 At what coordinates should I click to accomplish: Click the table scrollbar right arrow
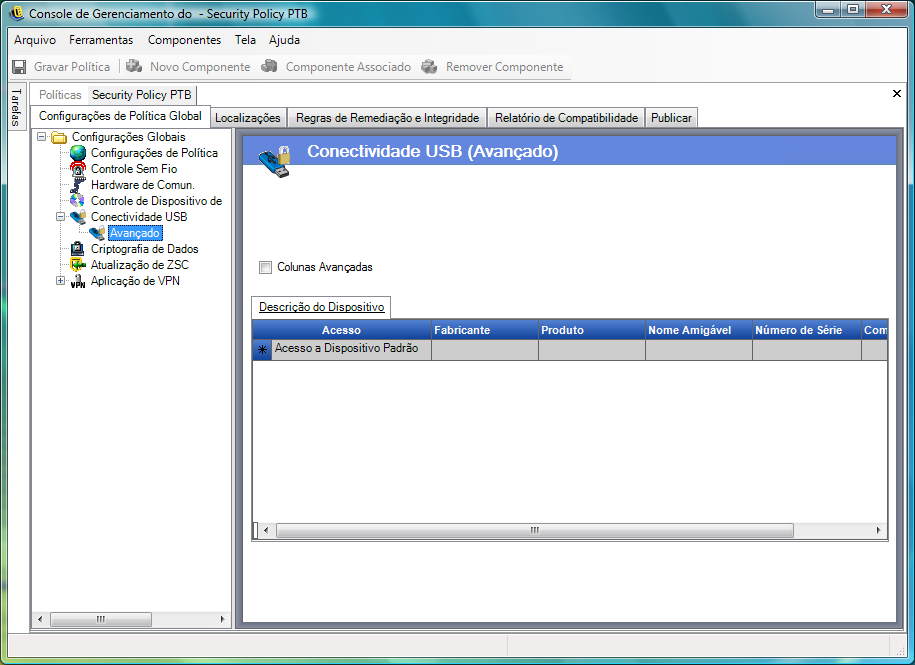879,530
